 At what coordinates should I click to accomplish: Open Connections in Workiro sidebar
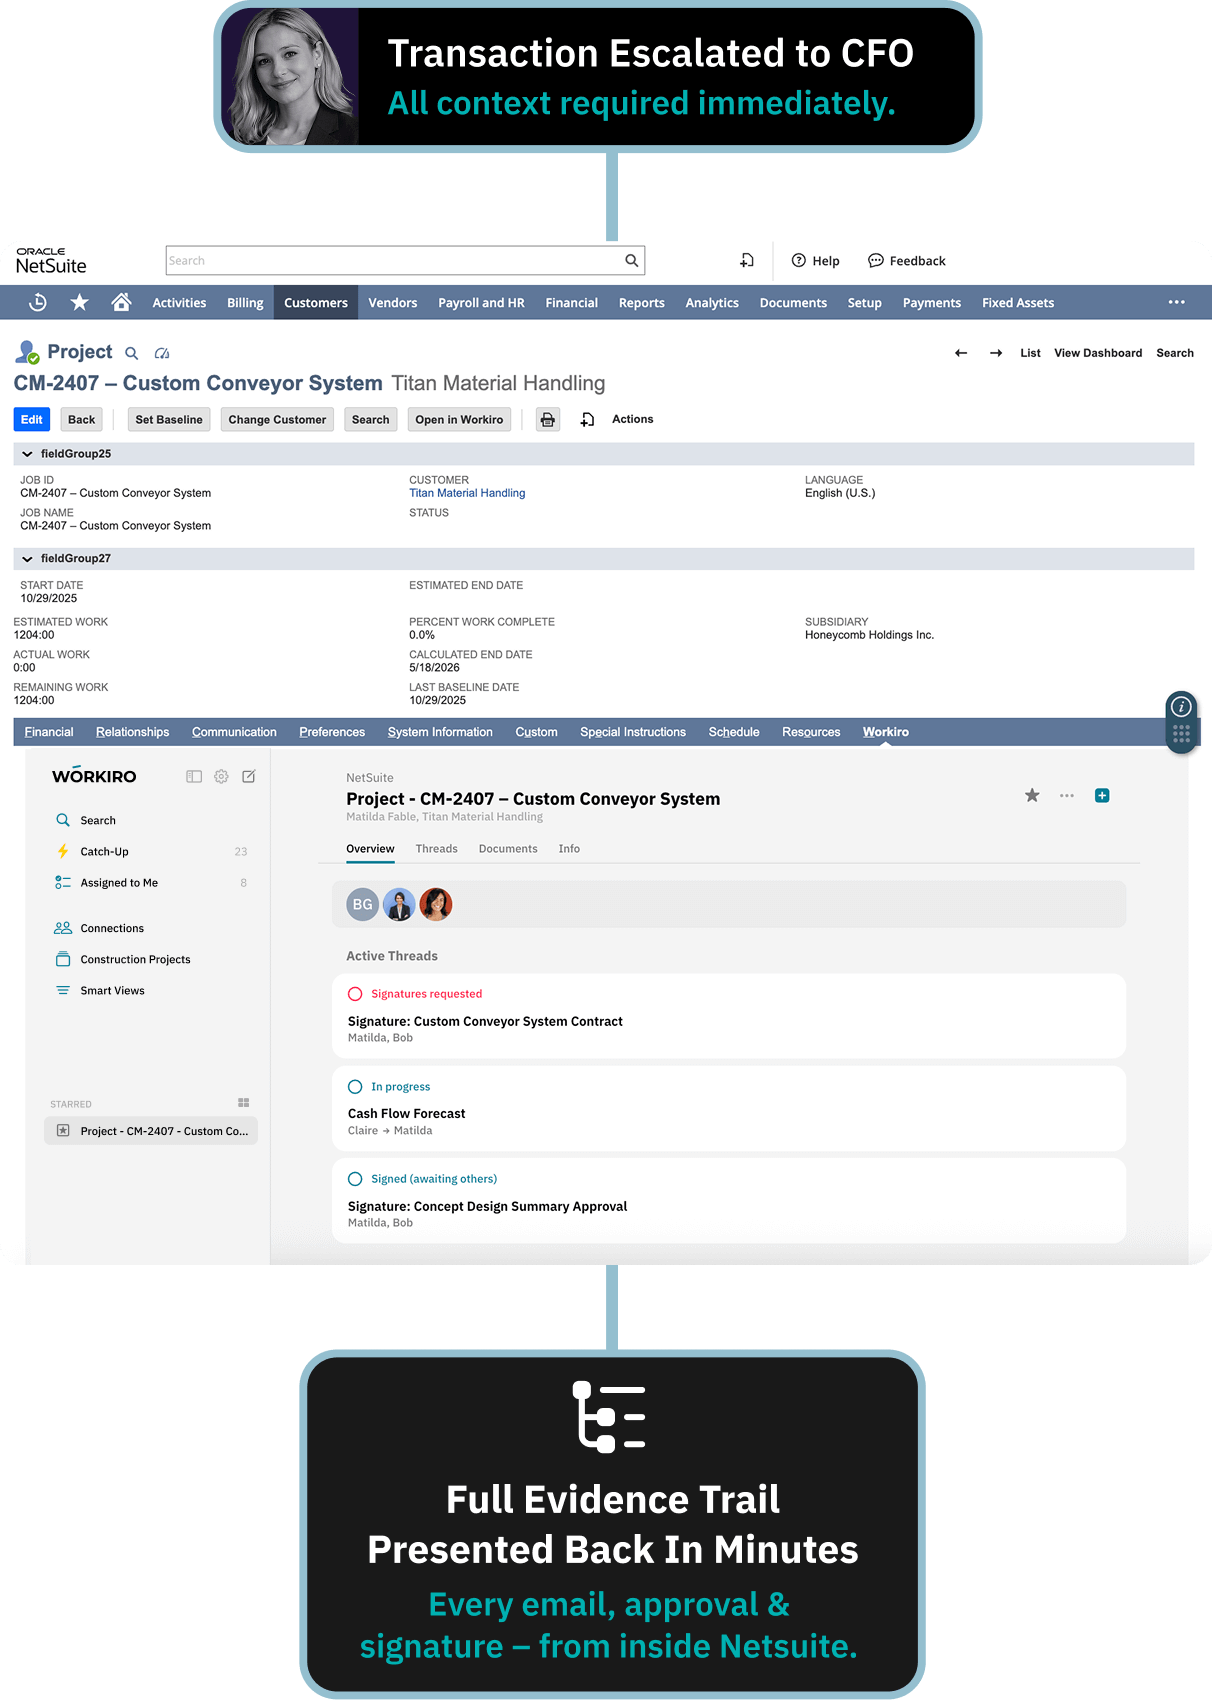pyautogui.click(x=112, y=928)
